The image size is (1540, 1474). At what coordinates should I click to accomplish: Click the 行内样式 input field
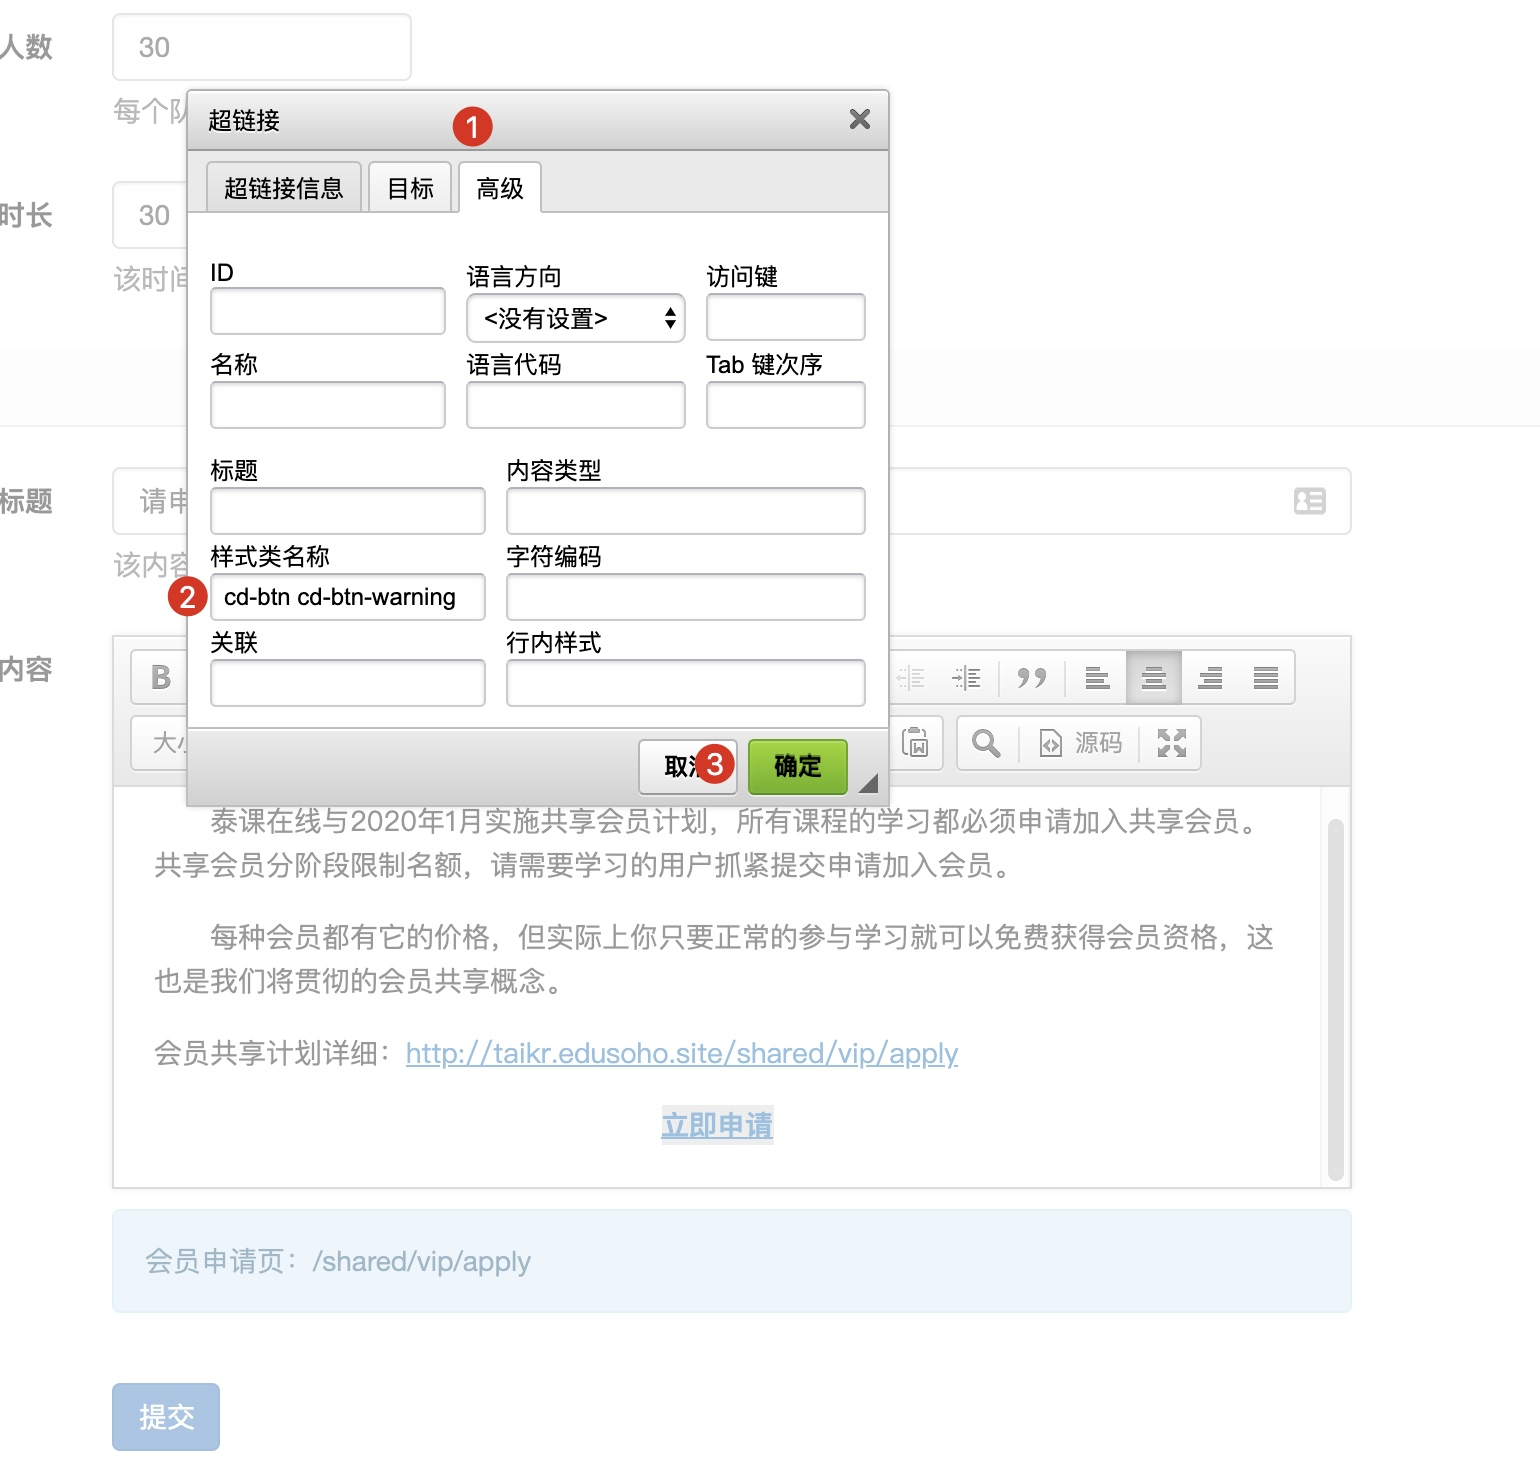(686, 683)
